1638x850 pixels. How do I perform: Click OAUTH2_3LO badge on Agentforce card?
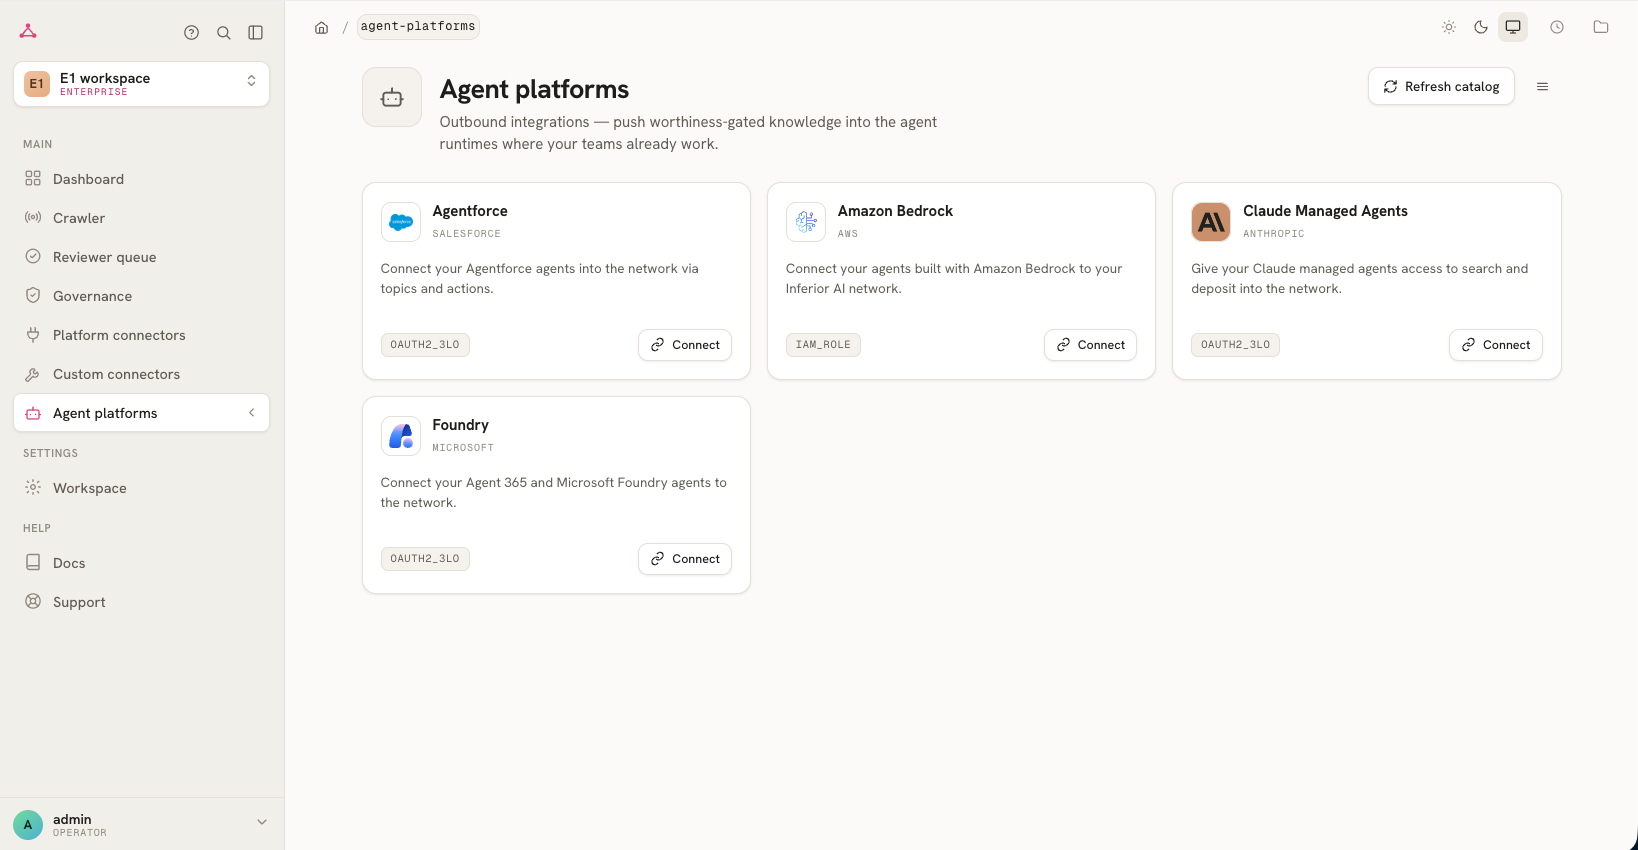425,345
